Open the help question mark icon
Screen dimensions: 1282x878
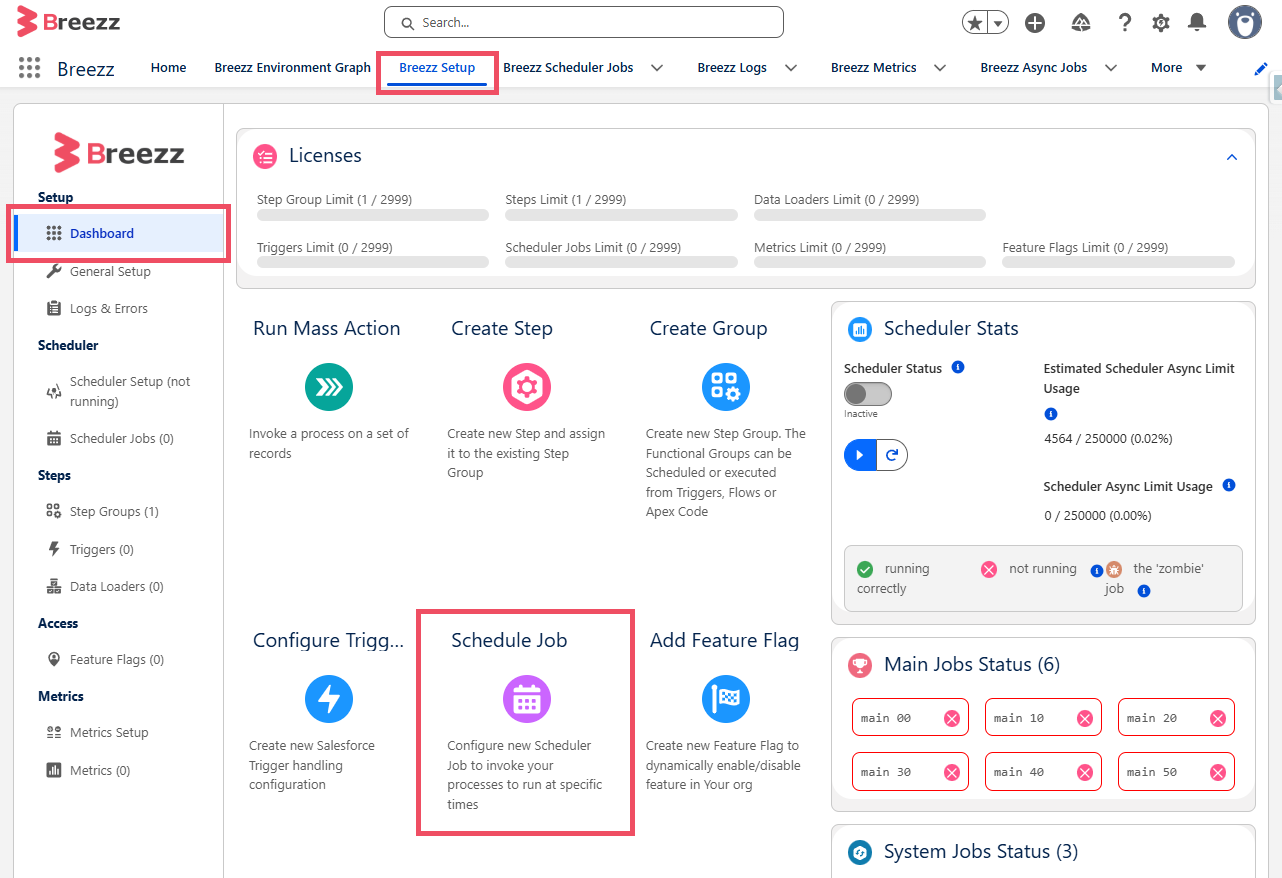1124,23
